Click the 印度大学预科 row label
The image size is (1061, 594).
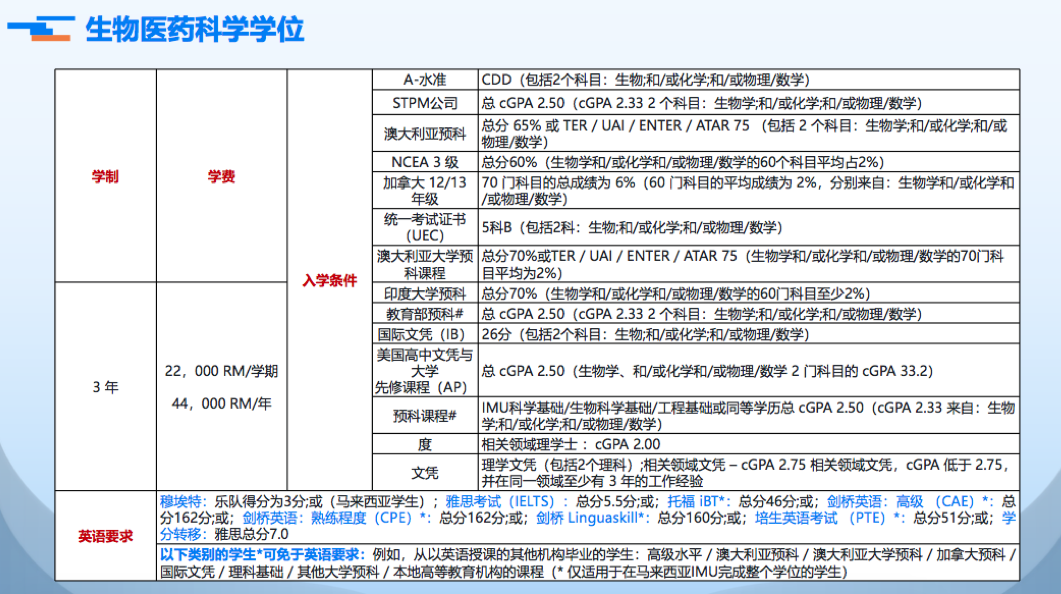coord(425,294)
